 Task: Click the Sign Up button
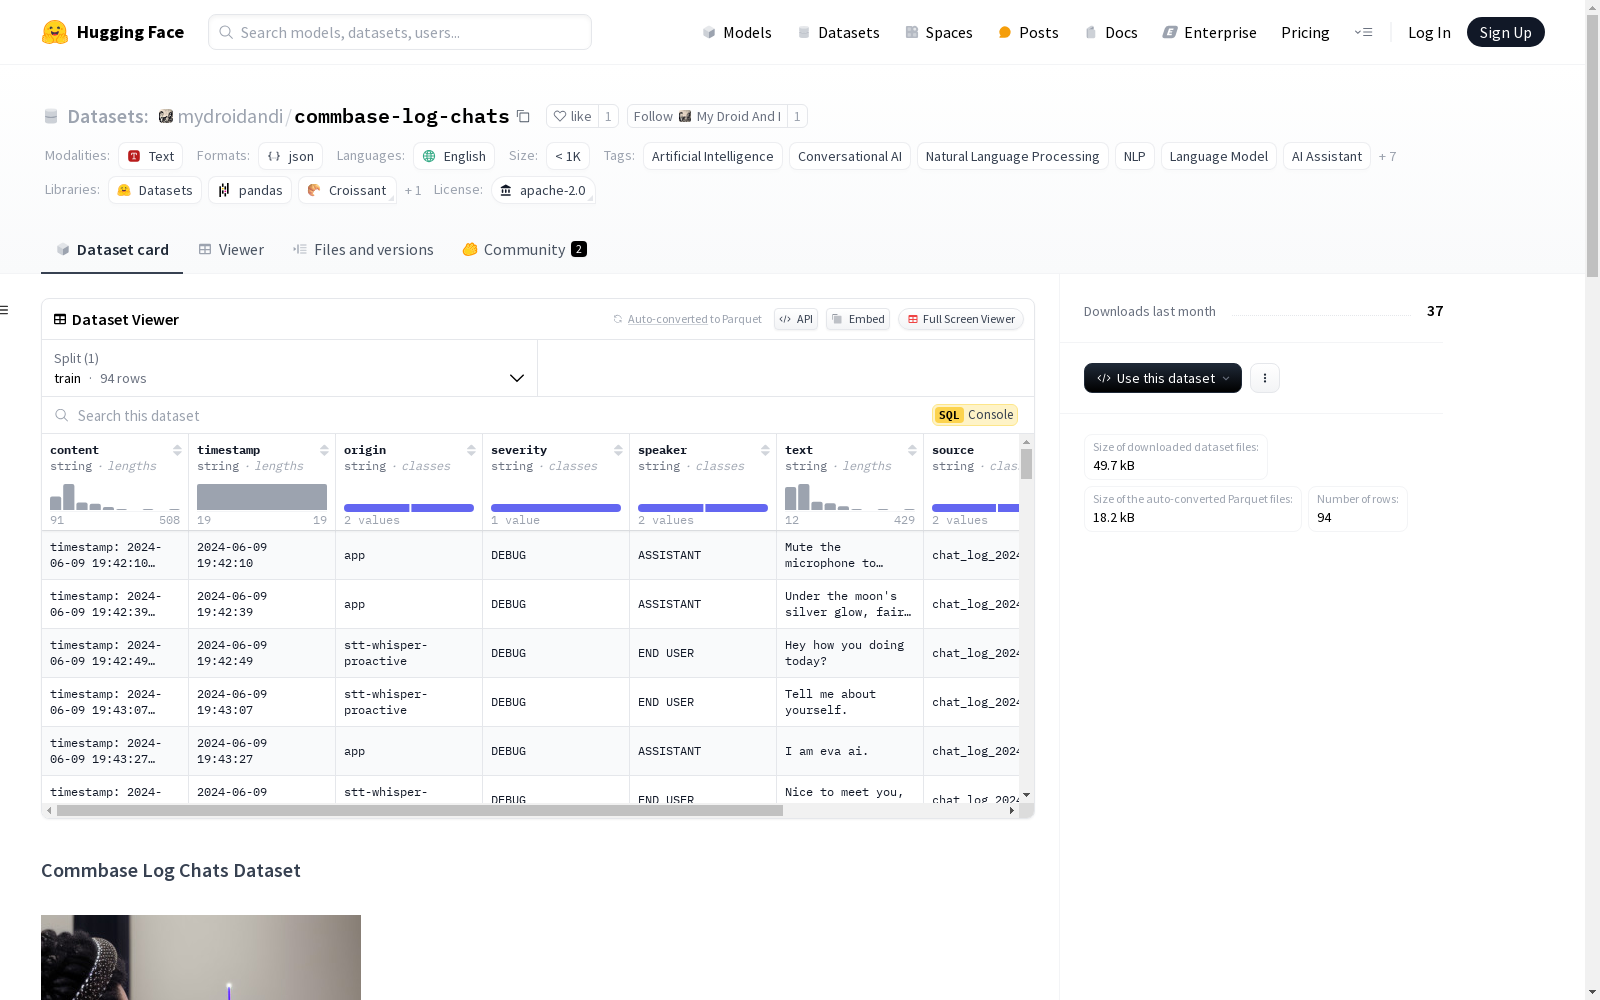pyautogui.click(x=1505, y=32)
